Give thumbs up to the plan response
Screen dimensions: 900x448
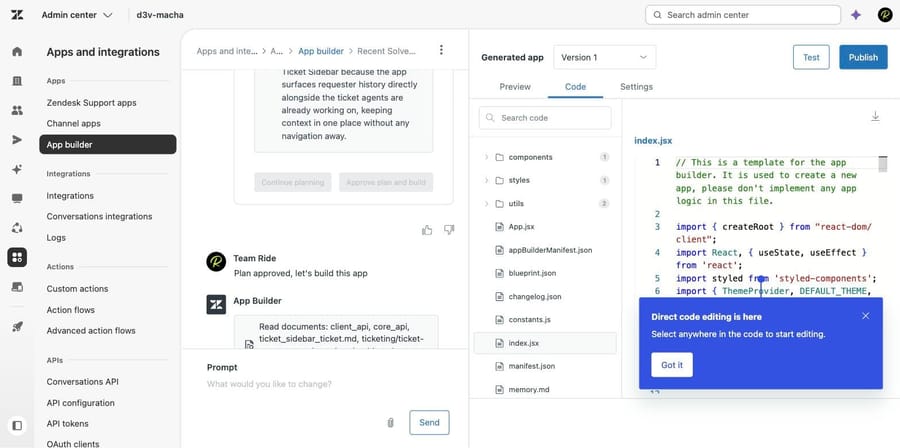click(427, 230)
